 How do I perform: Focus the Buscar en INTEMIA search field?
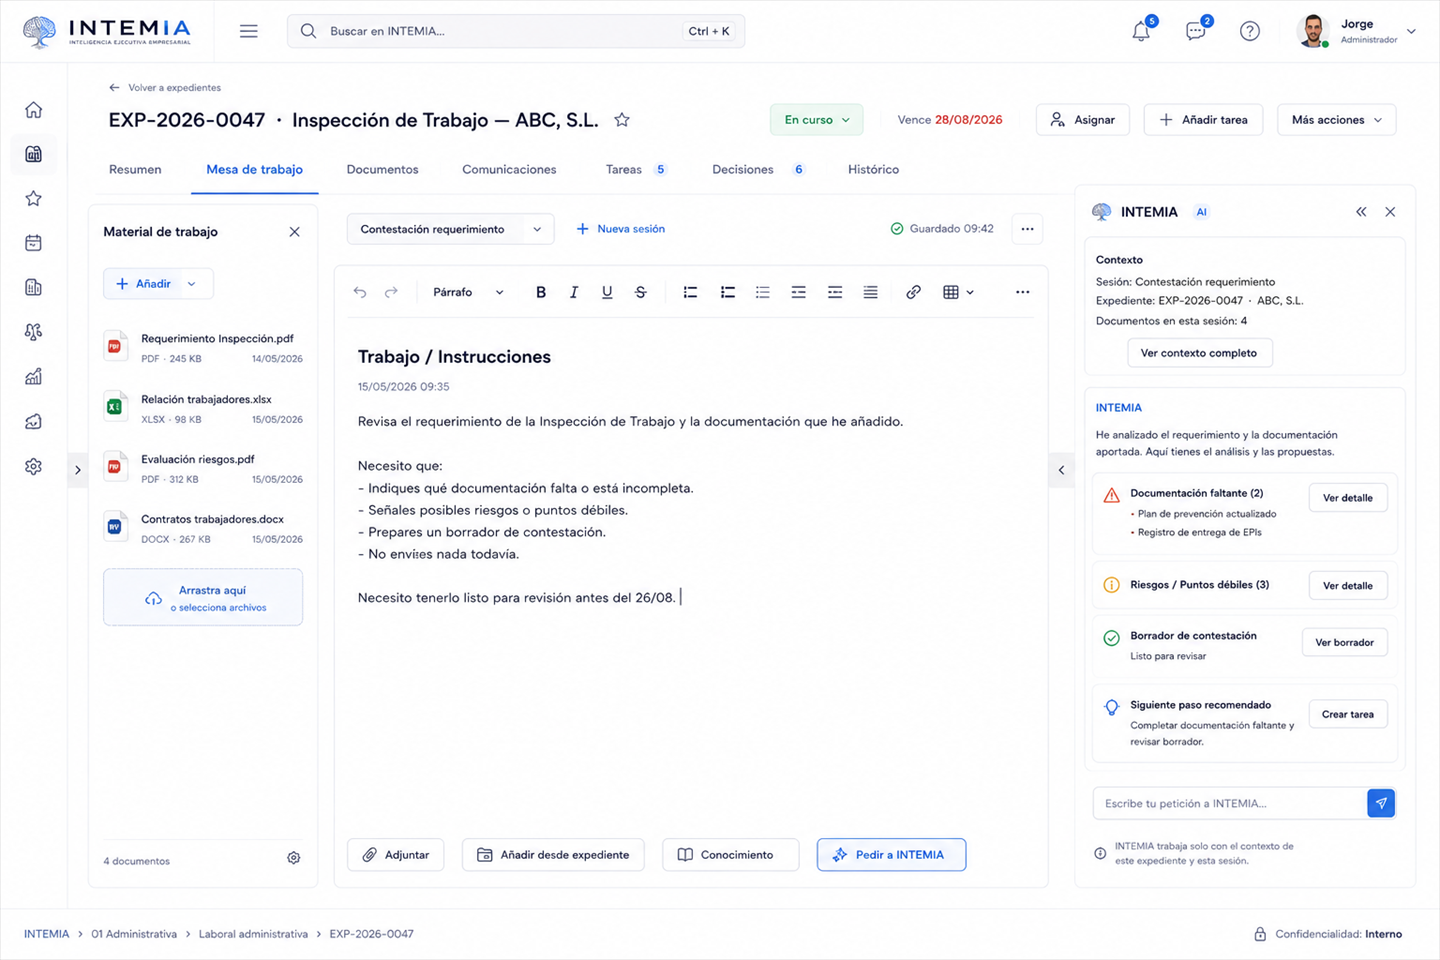pos(516,31)
